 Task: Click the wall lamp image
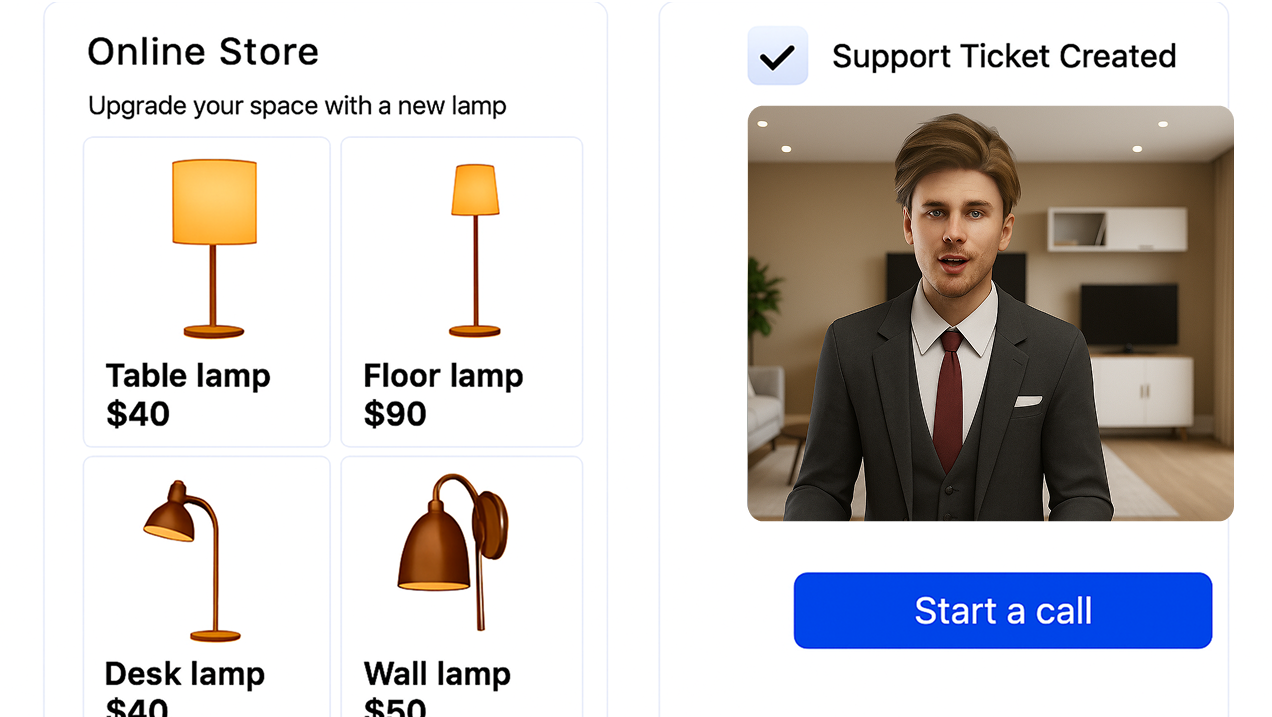click(453, 551)
